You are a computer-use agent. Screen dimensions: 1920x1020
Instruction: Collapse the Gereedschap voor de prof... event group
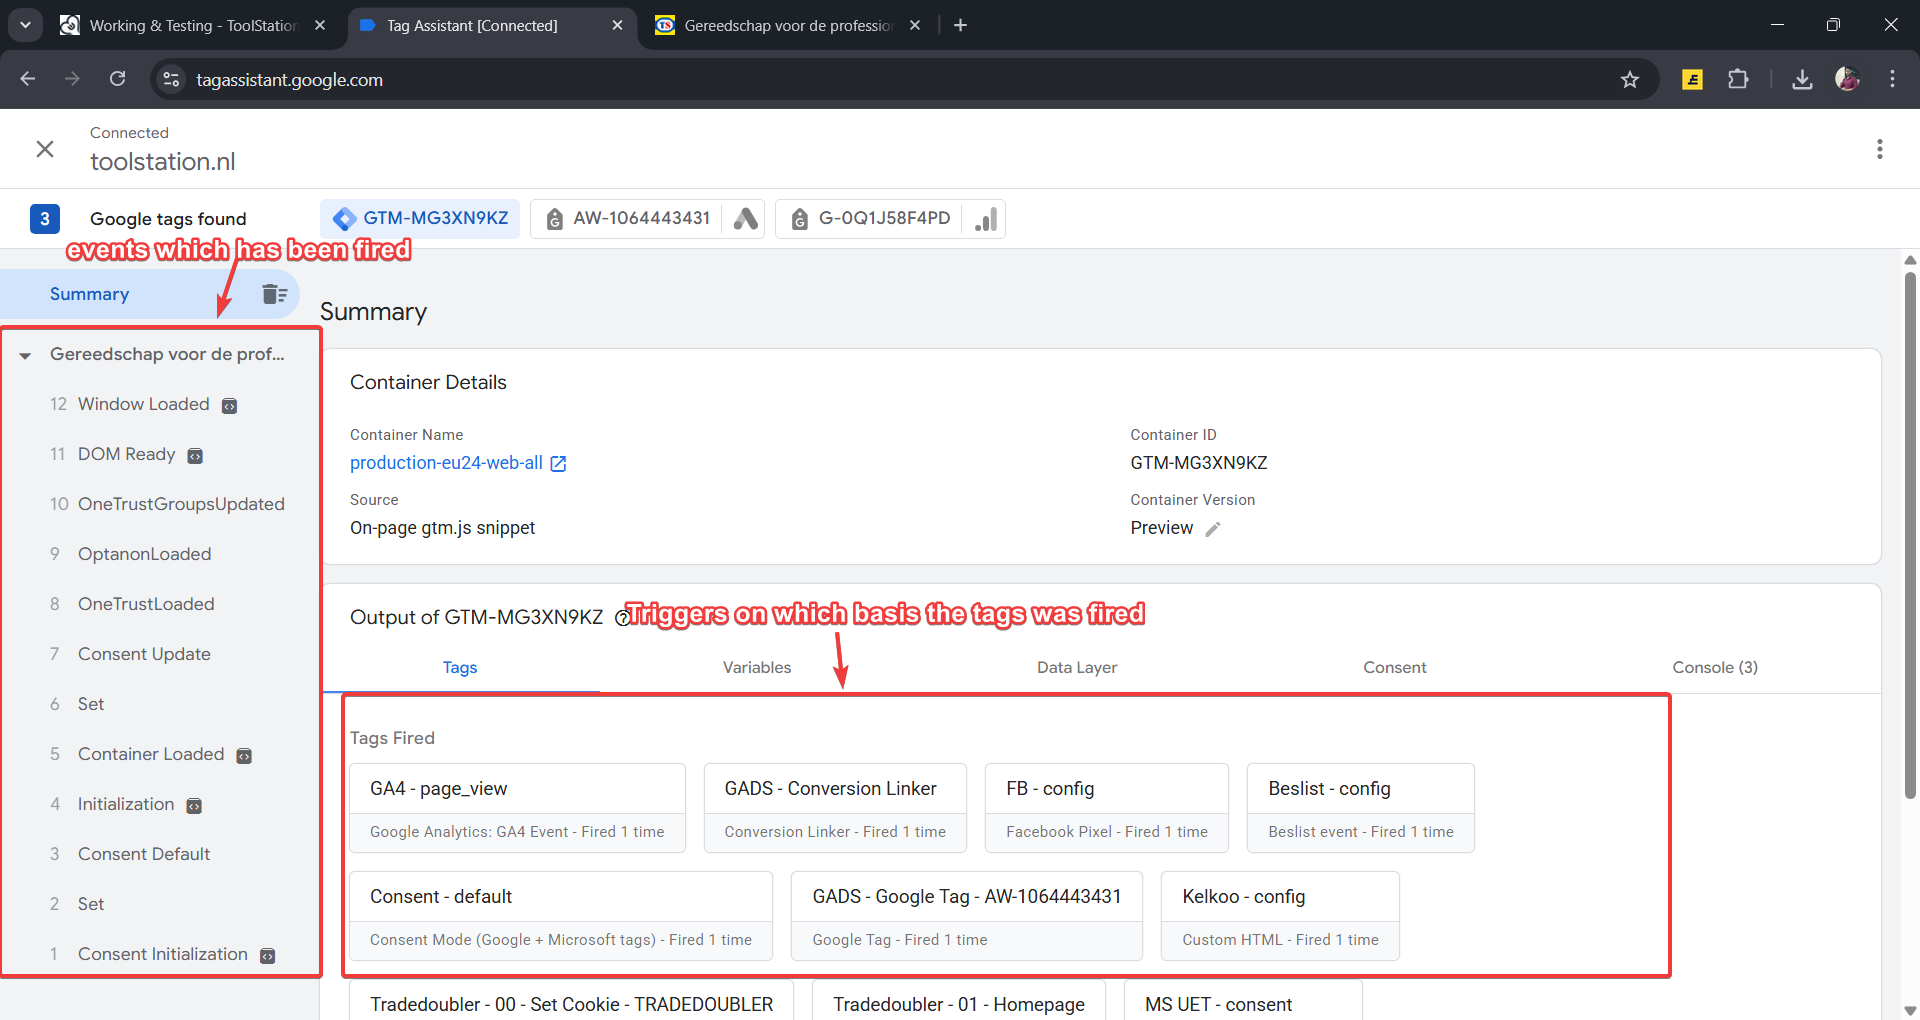tap(26, 355)
